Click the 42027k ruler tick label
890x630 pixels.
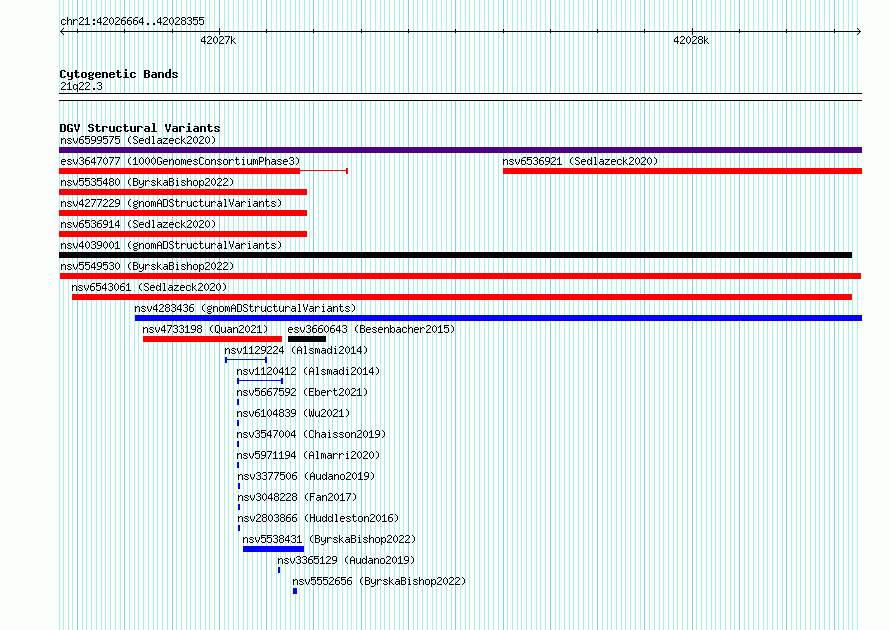[218, 40]
